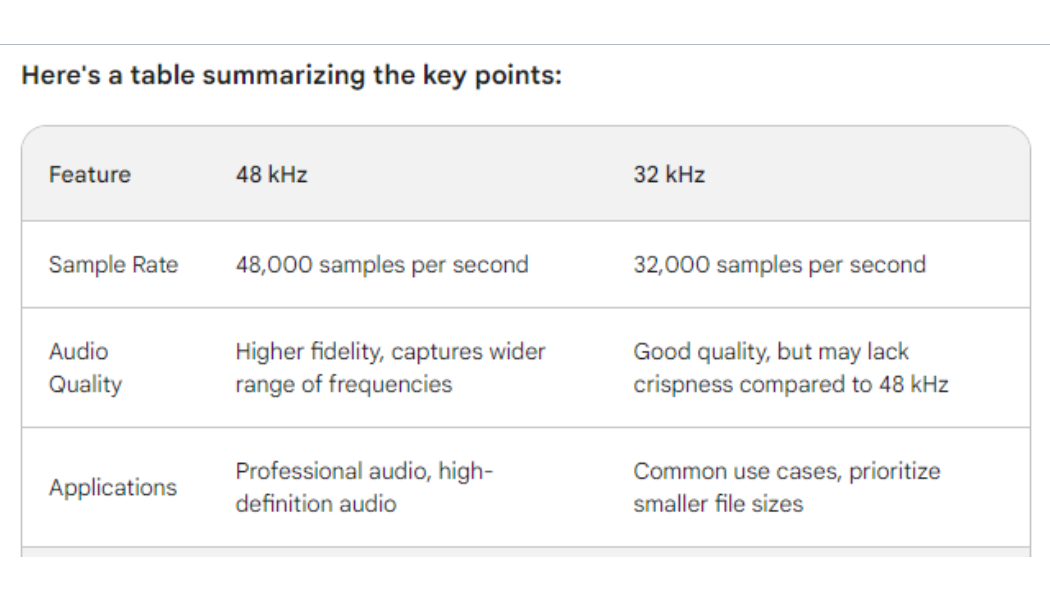Screen dimensions: 1050x600
Task: Click the "definition audio" text line
Action: [x=316, y=504]
